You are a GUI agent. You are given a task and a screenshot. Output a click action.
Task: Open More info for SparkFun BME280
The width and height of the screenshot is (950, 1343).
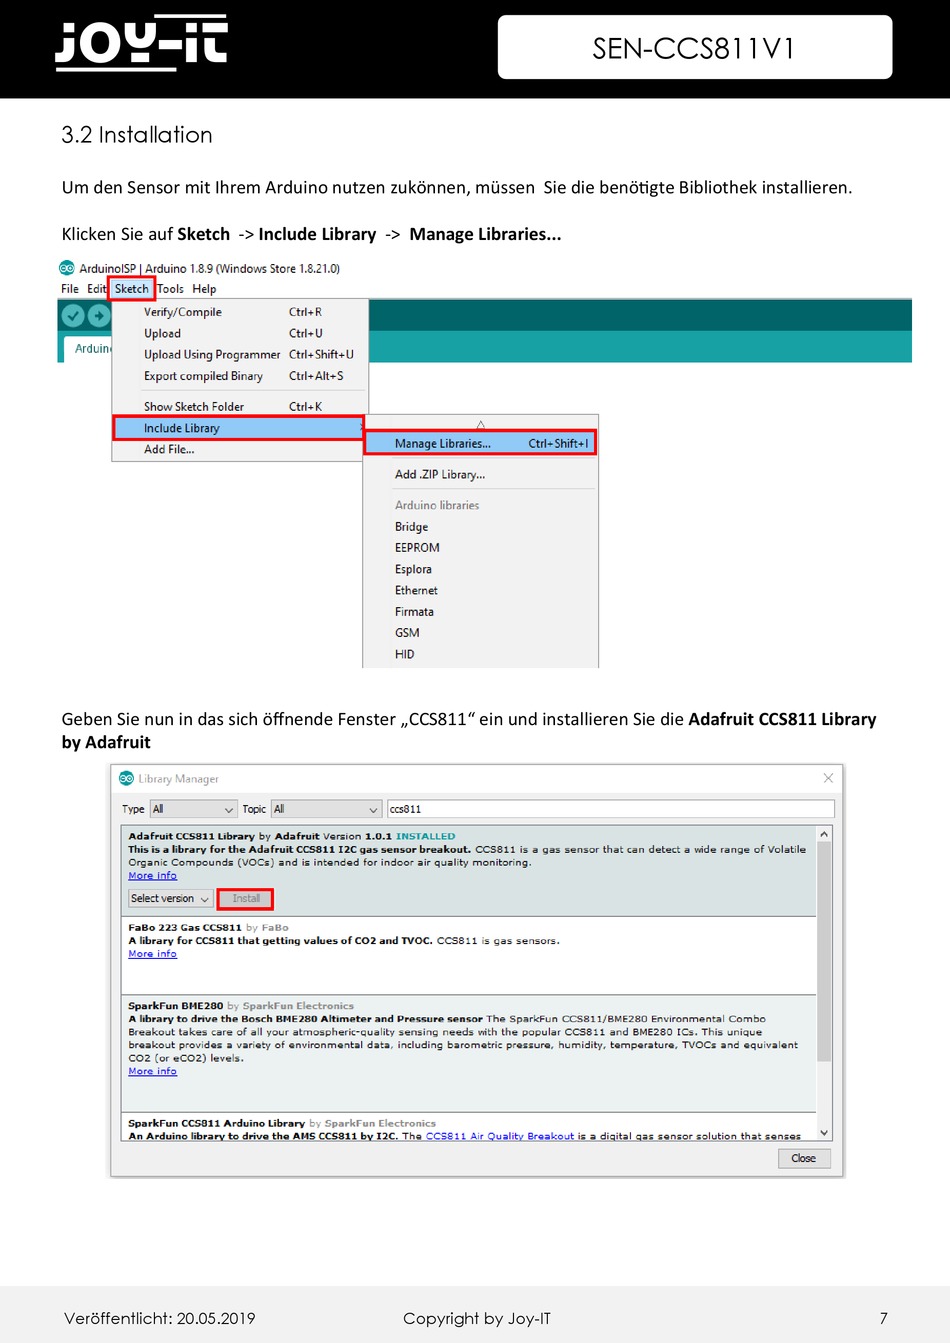click(152, 1071)
